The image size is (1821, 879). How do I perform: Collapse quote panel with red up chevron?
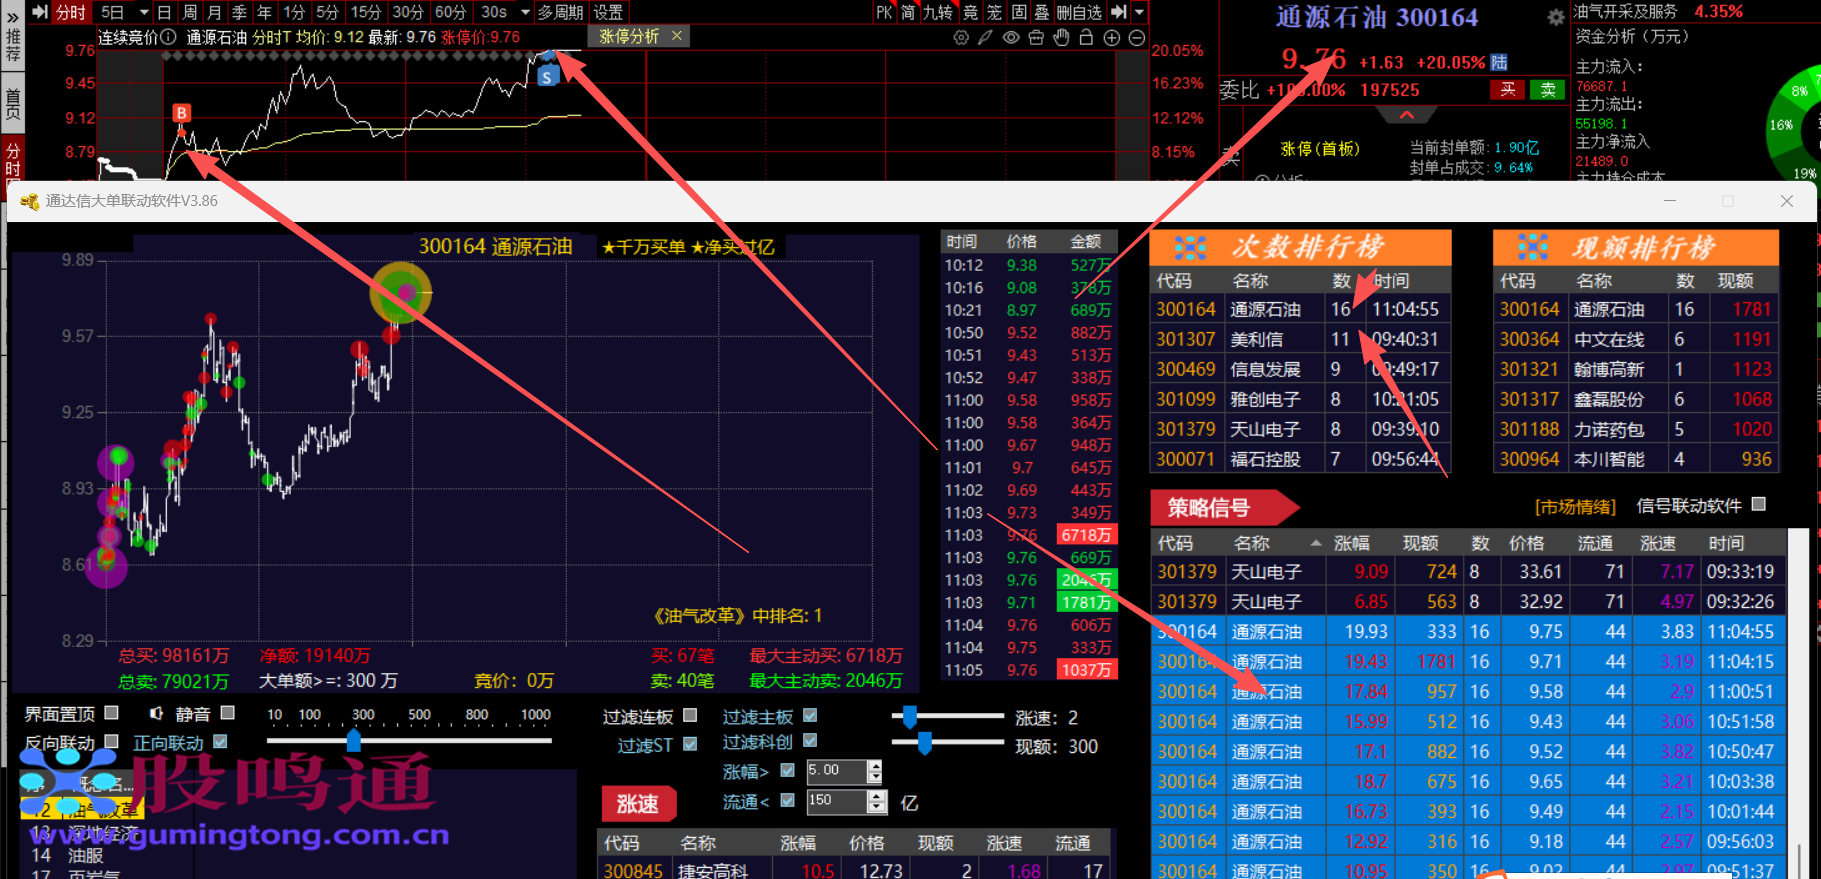click(x=1406, y=115)
